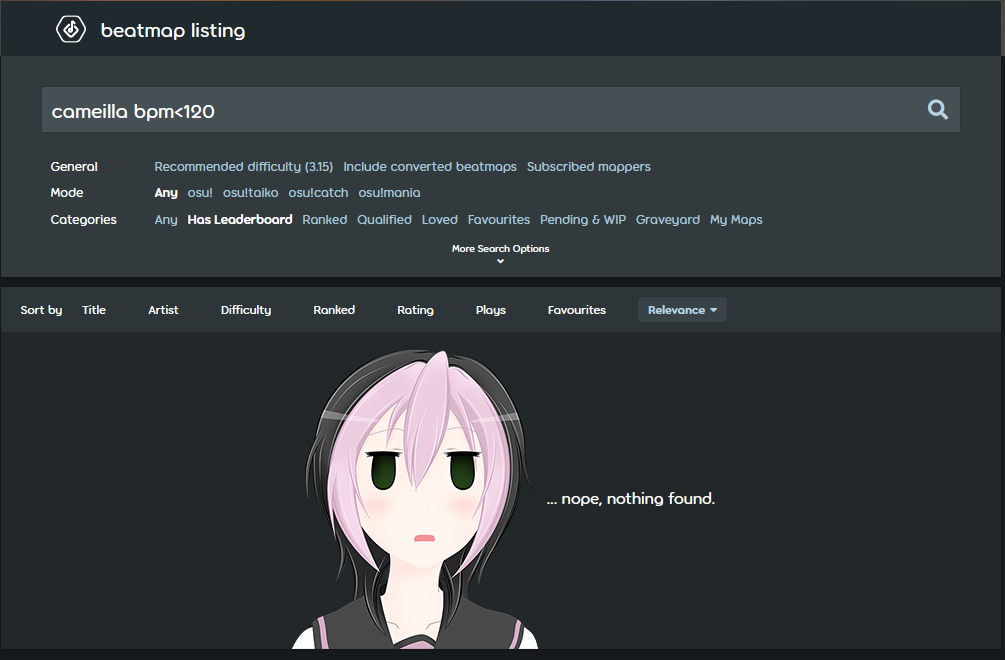Select Qualified category filter
Viewport: 1005px width, 660px height.
click(x=385, y=220)
